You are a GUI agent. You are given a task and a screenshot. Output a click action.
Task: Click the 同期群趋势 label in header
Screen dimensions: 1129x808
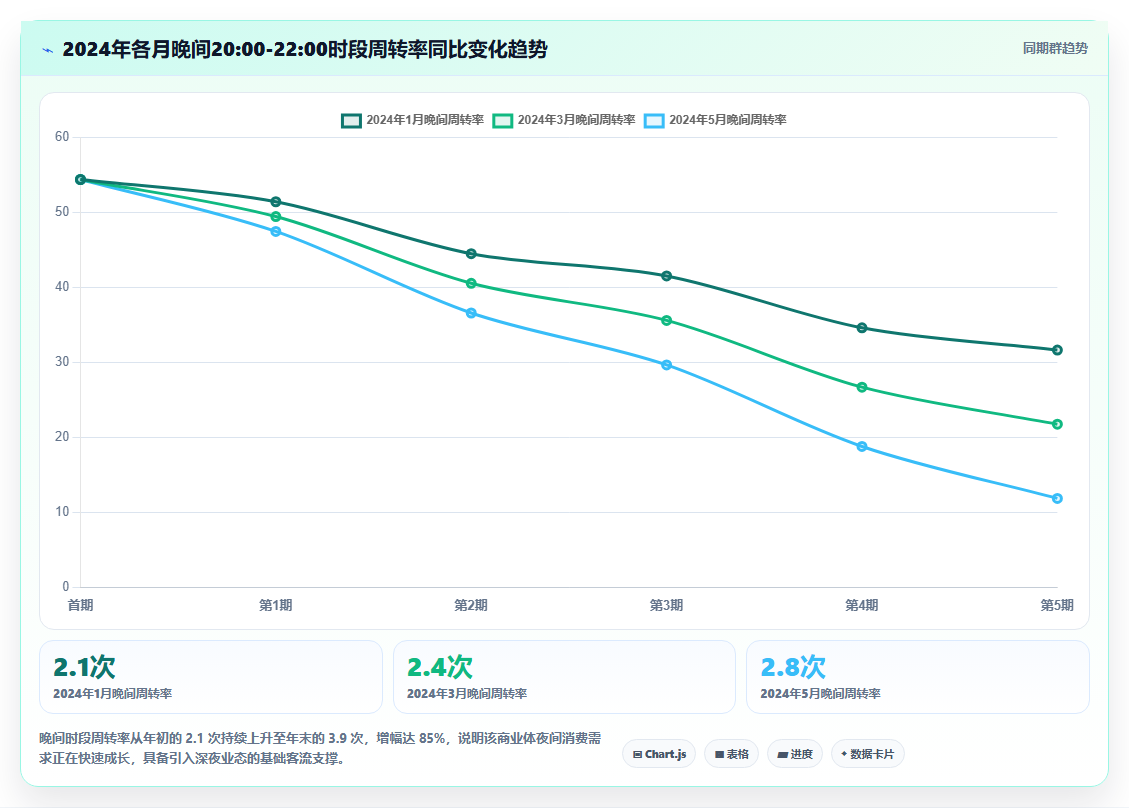coord(1055,48)
